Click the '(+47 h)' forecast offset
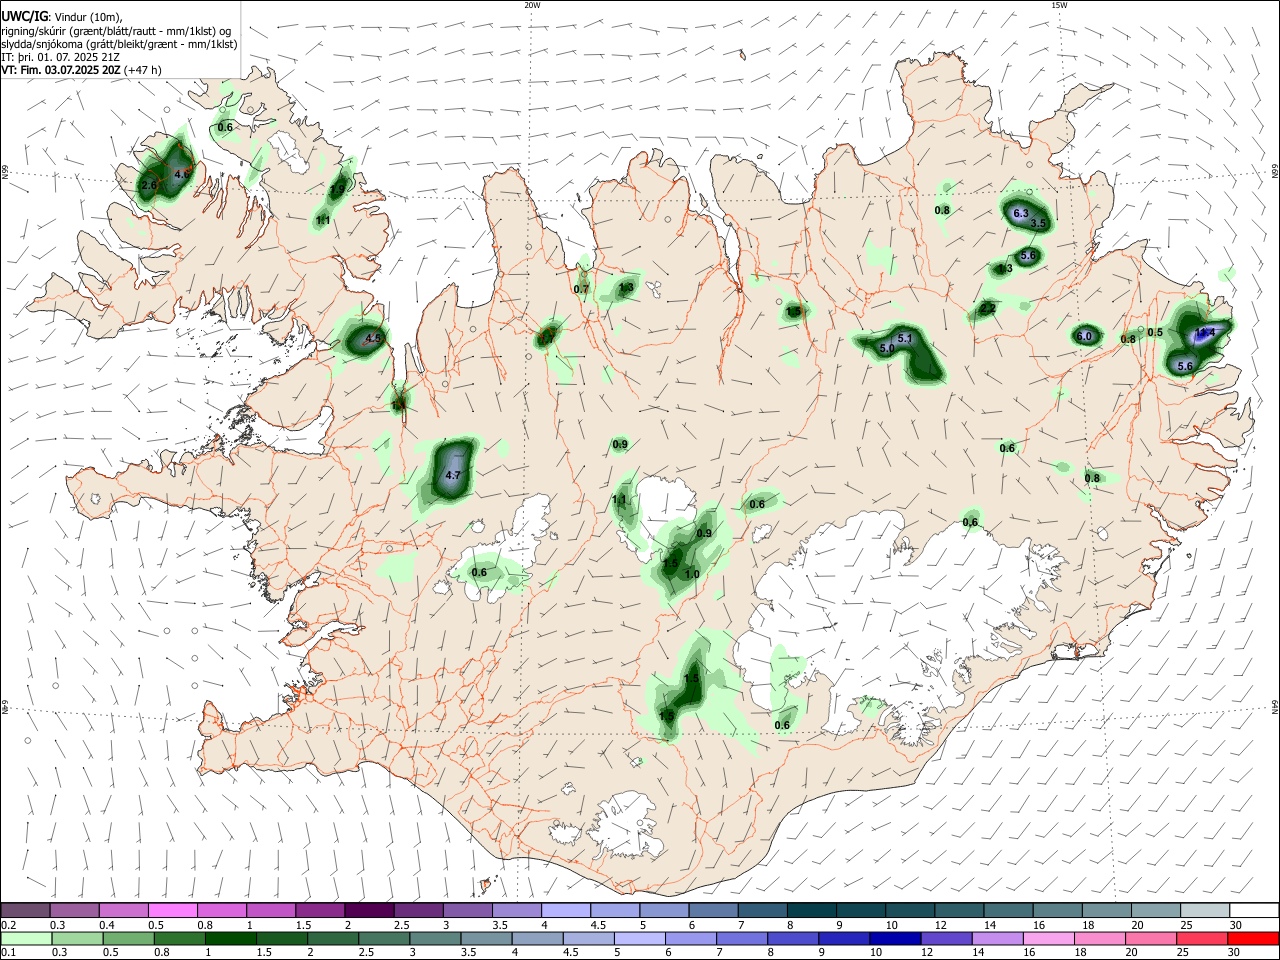 click(143, 70)
